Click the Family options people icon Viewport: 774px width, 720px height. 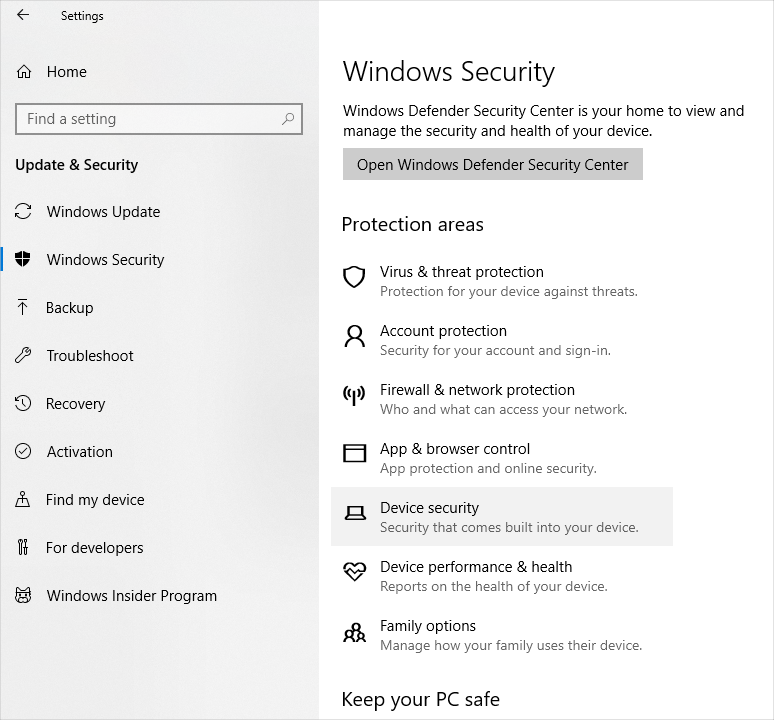[354, 632]
